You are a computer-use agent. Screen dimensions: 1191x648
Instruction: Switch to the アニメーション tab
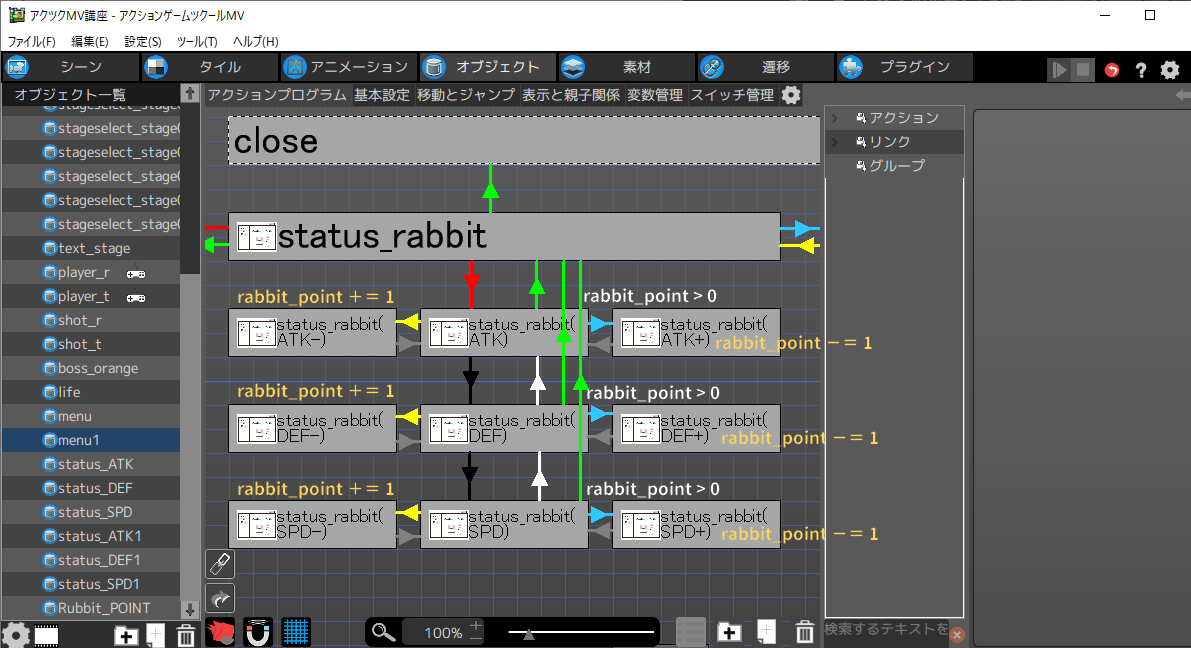[x=346, y=67]
